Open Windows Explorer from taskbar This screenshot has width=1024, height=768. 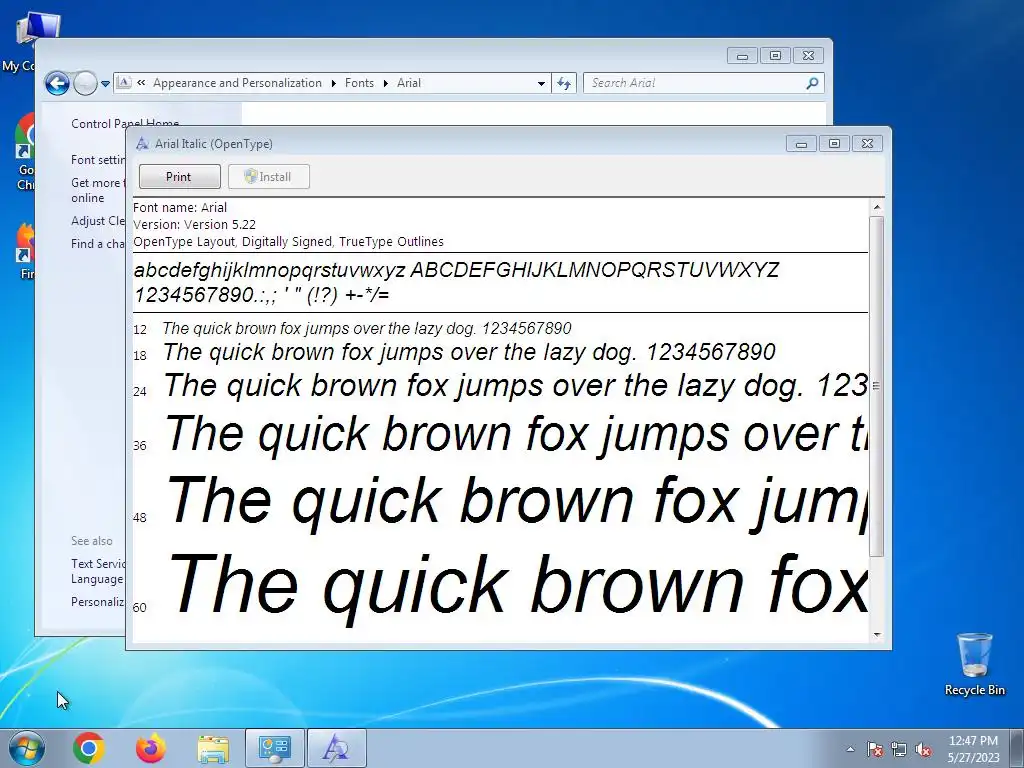213,748
